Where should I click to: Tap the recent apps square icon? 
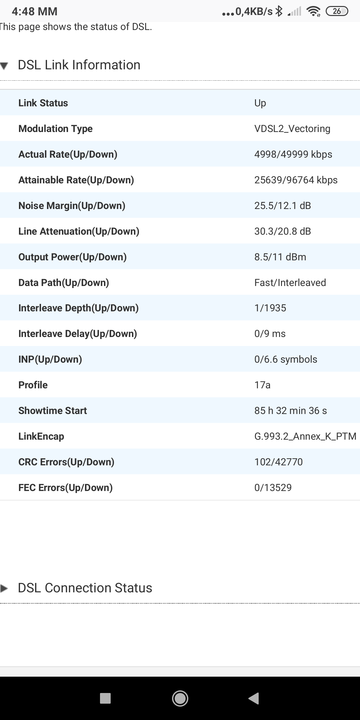pos(105,698)
